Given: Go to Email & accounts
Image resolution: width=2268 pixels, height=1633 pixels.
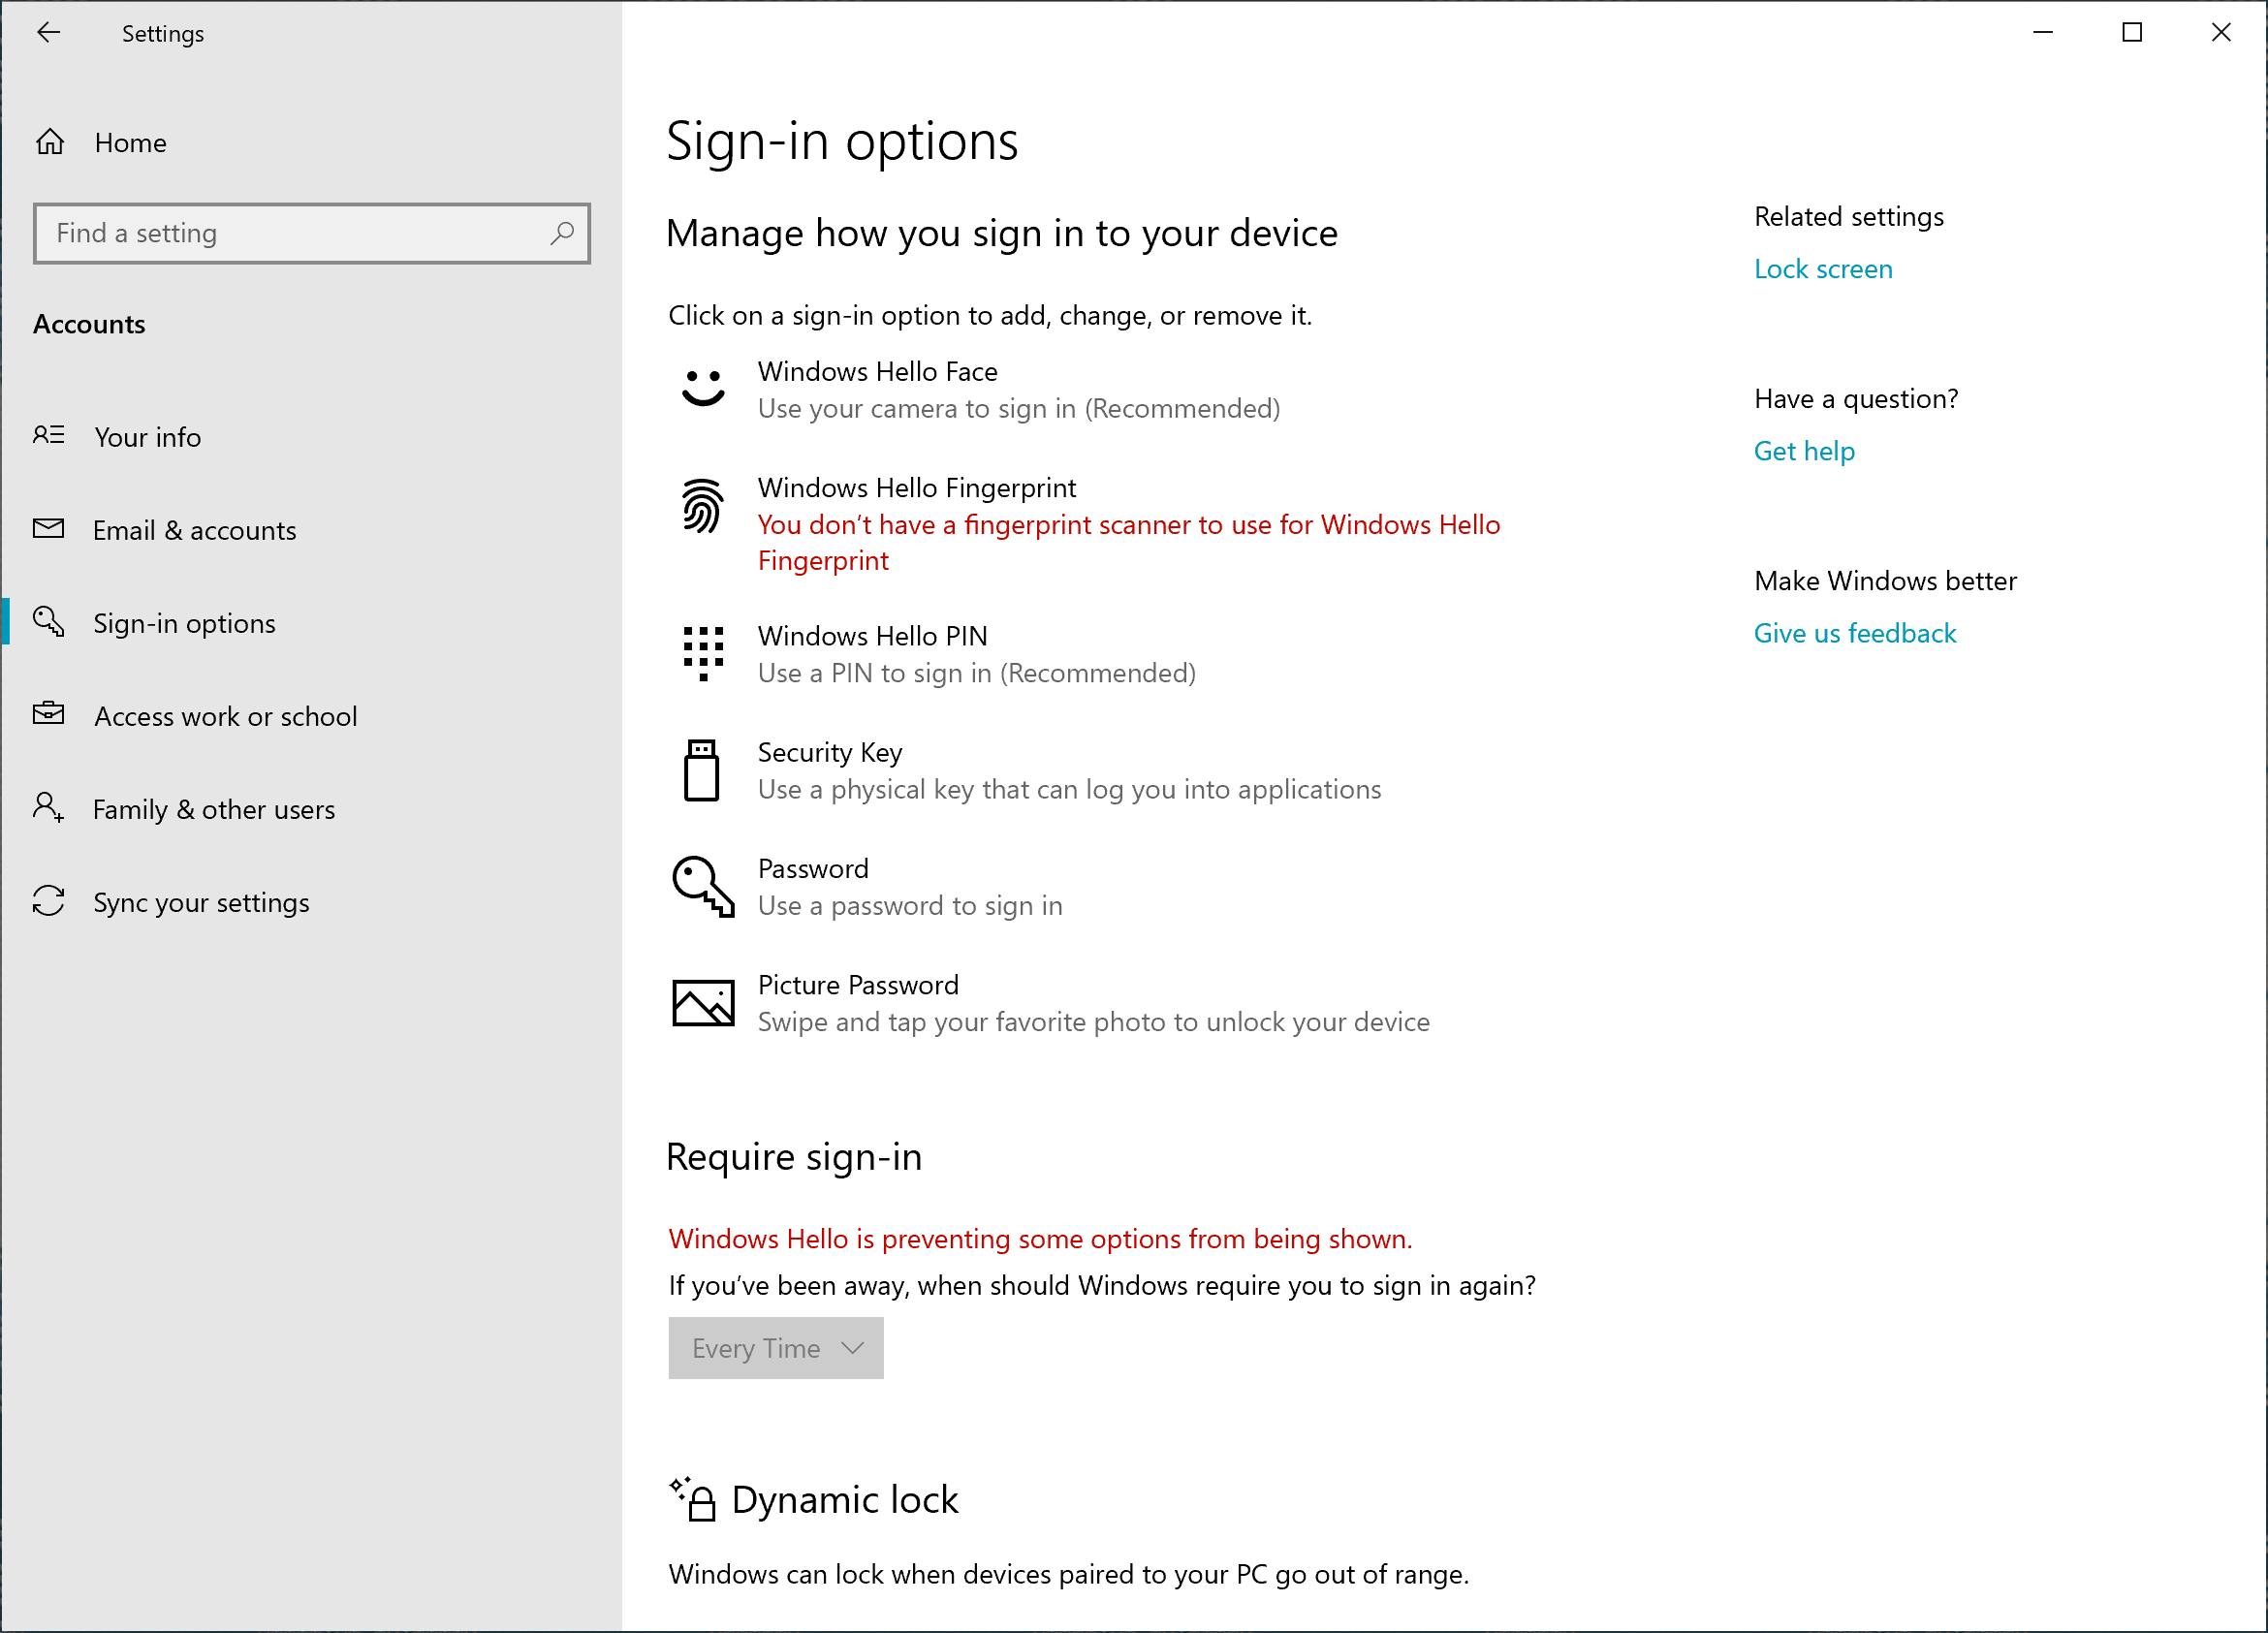Looking at the screenshot, I should click(x=195, y=530).
